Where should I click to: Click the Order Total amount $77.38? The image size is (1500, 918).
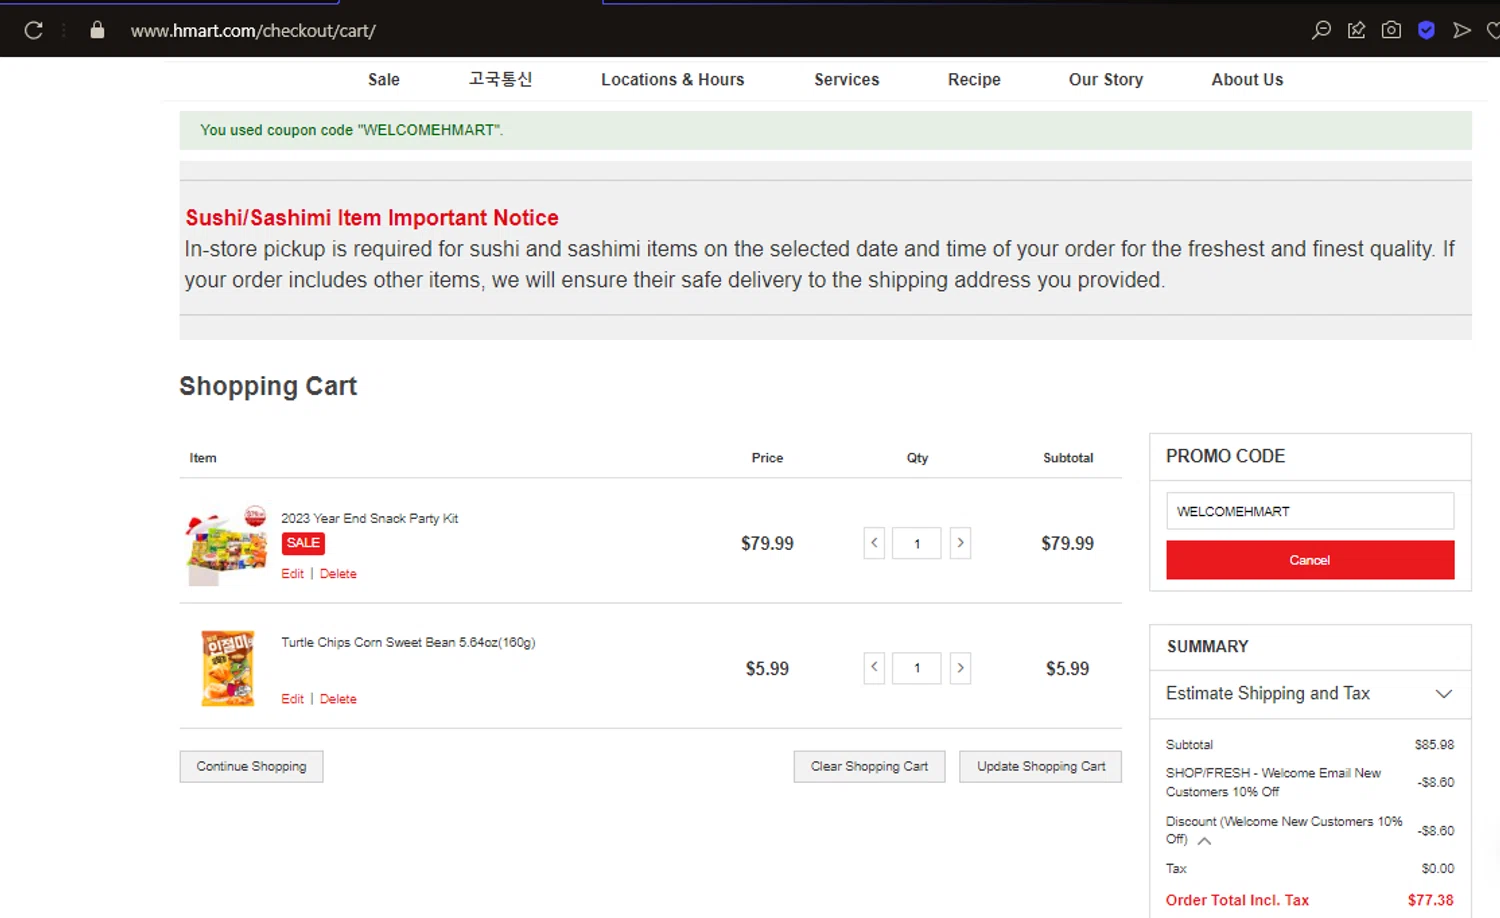point(1430,900)
